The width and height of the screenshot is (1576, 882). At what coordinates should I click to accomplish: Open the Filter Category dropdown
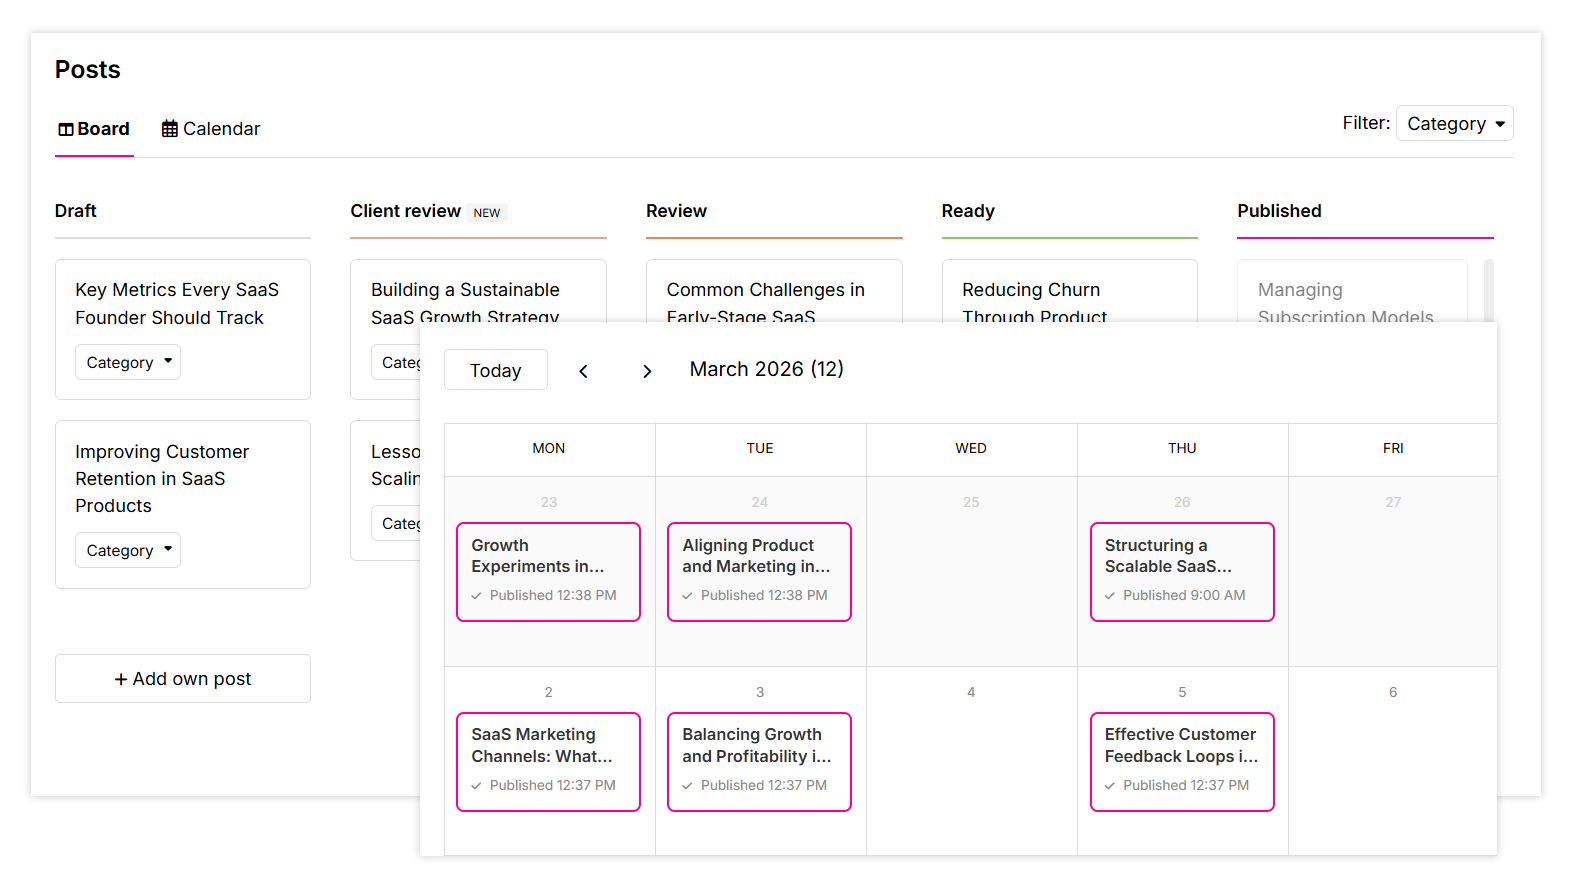(x=1454, y=124)
